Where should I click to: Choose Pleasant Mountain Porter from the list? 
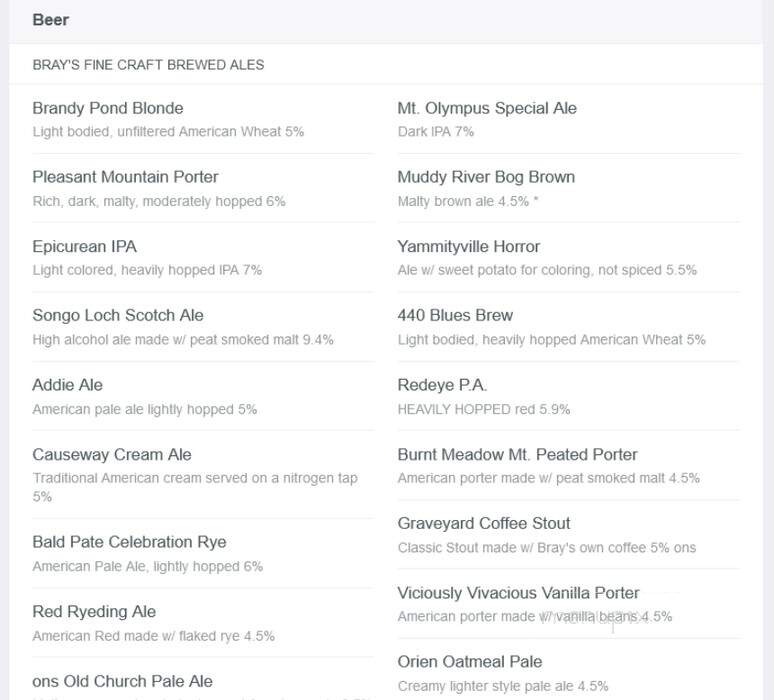click(125, 177)
